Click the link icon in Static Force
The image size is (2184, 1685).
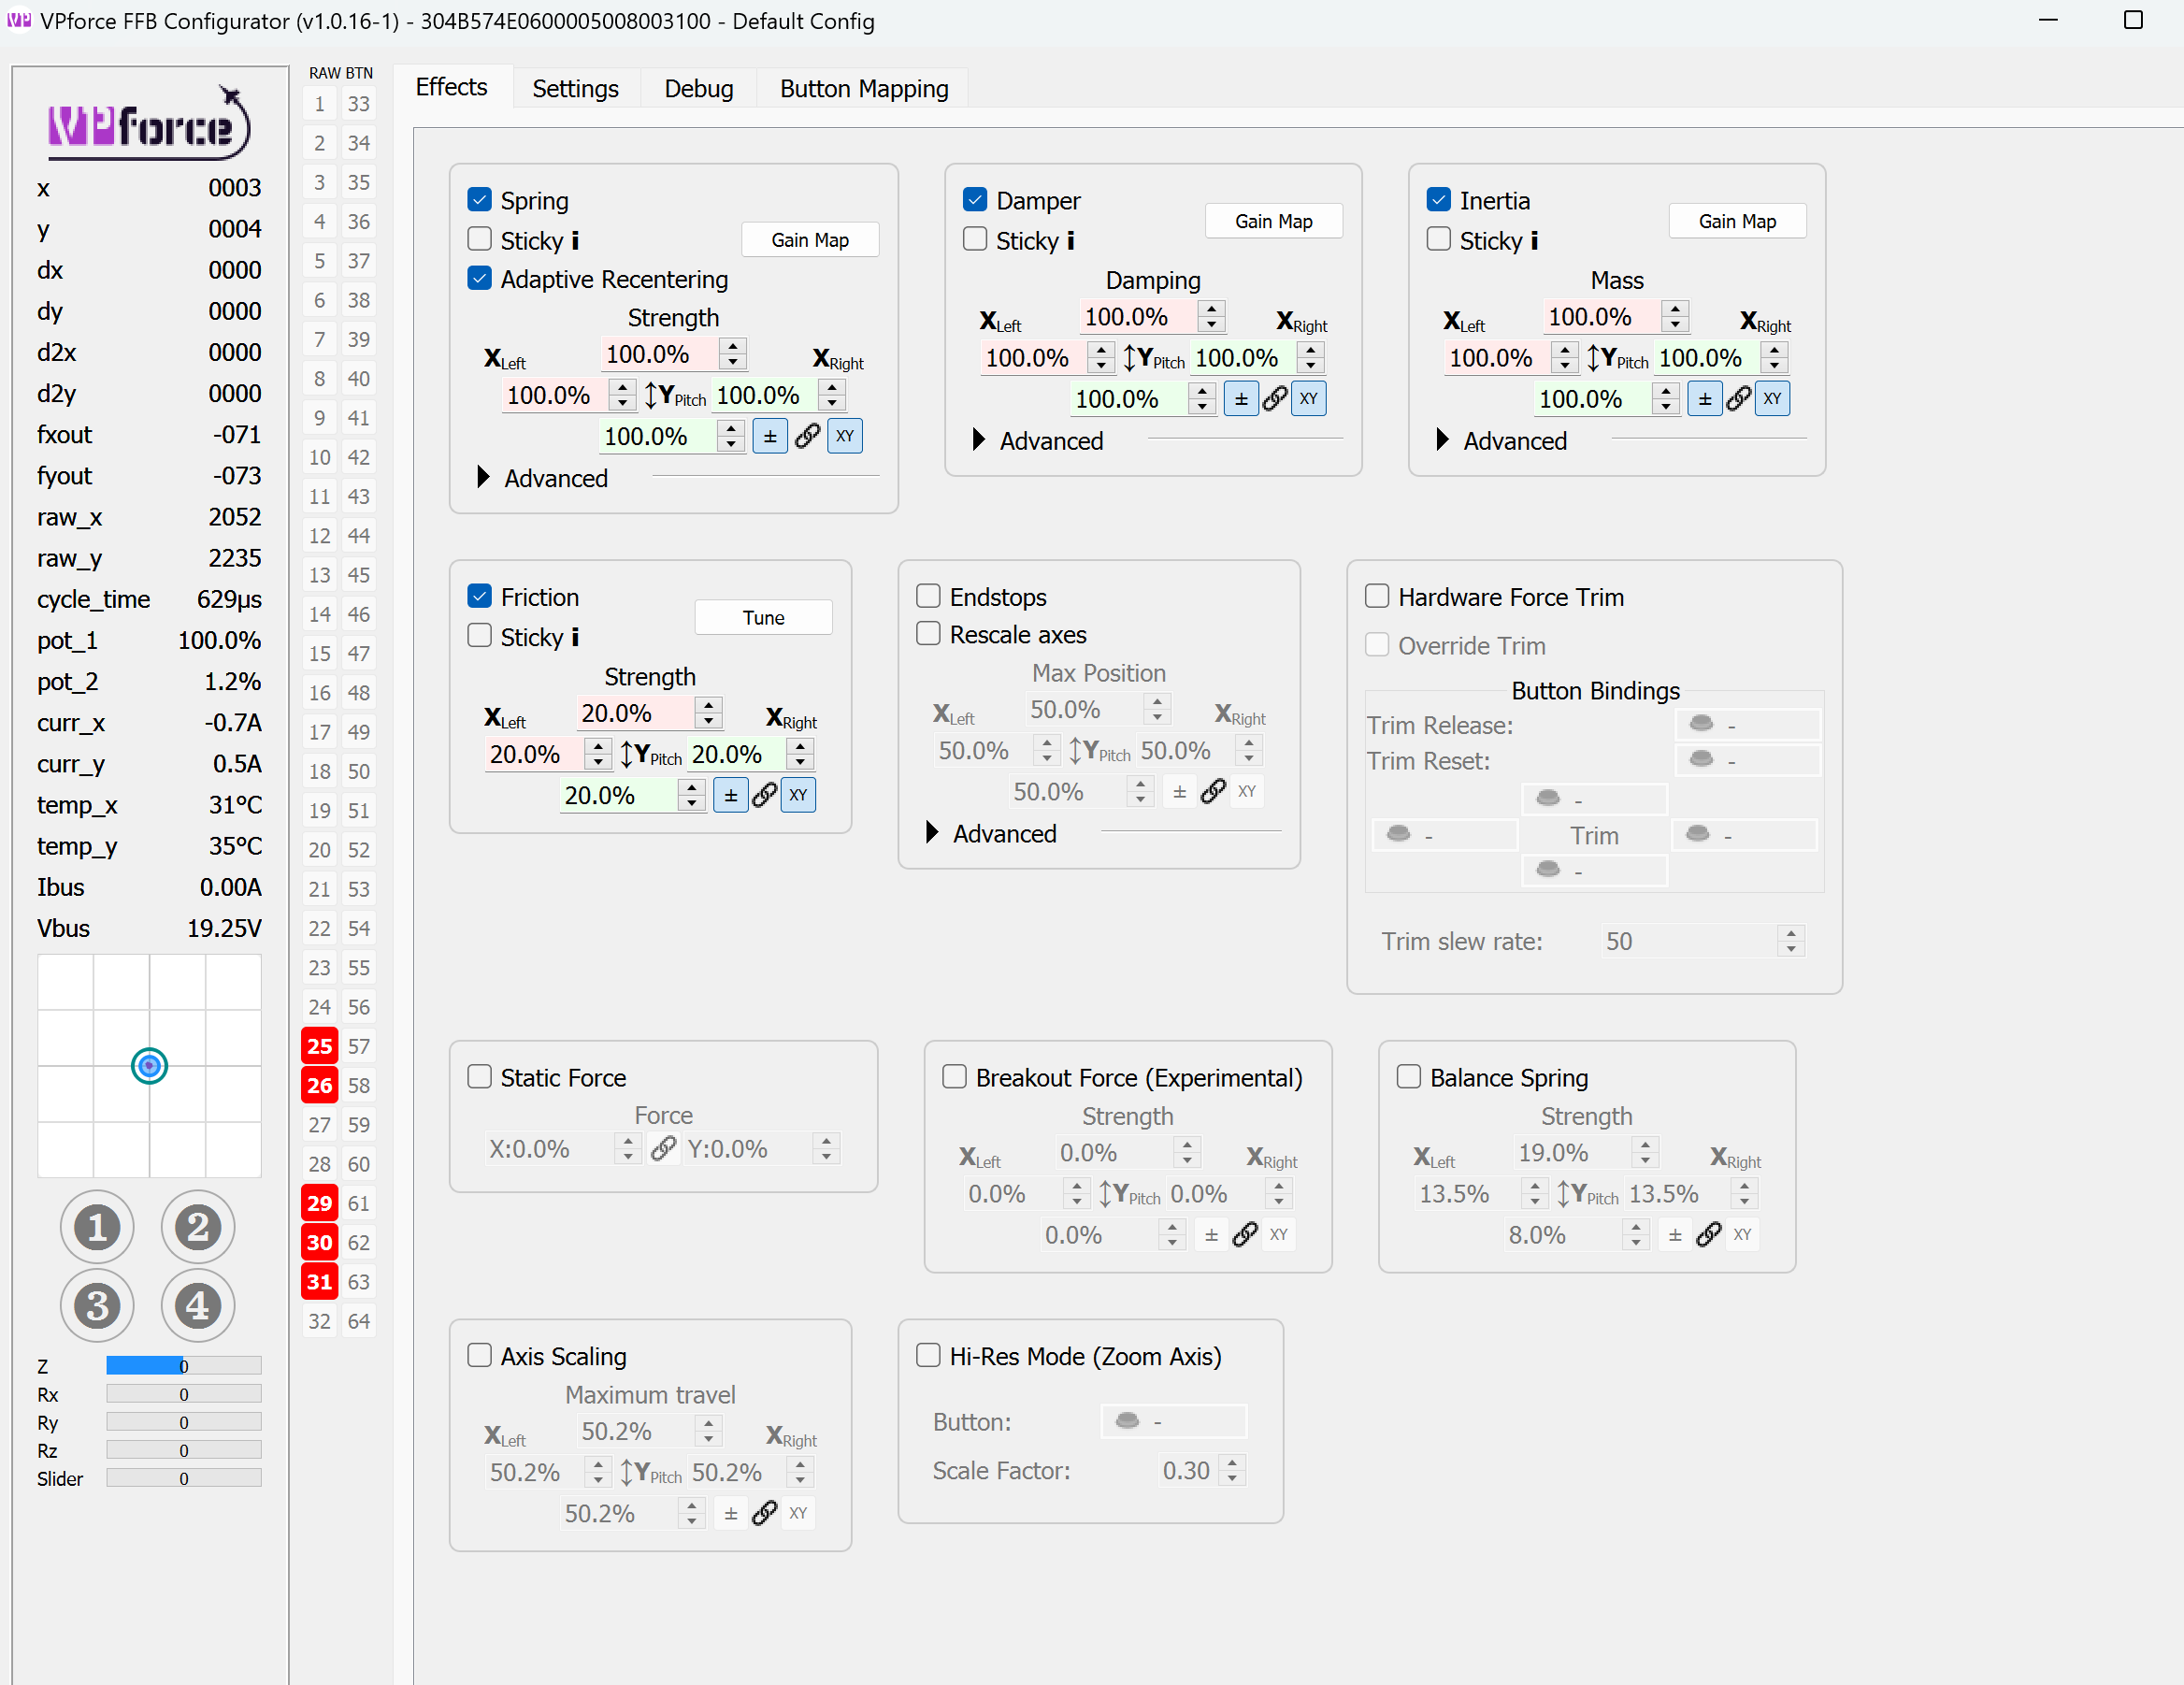[x=663, y=1149]
